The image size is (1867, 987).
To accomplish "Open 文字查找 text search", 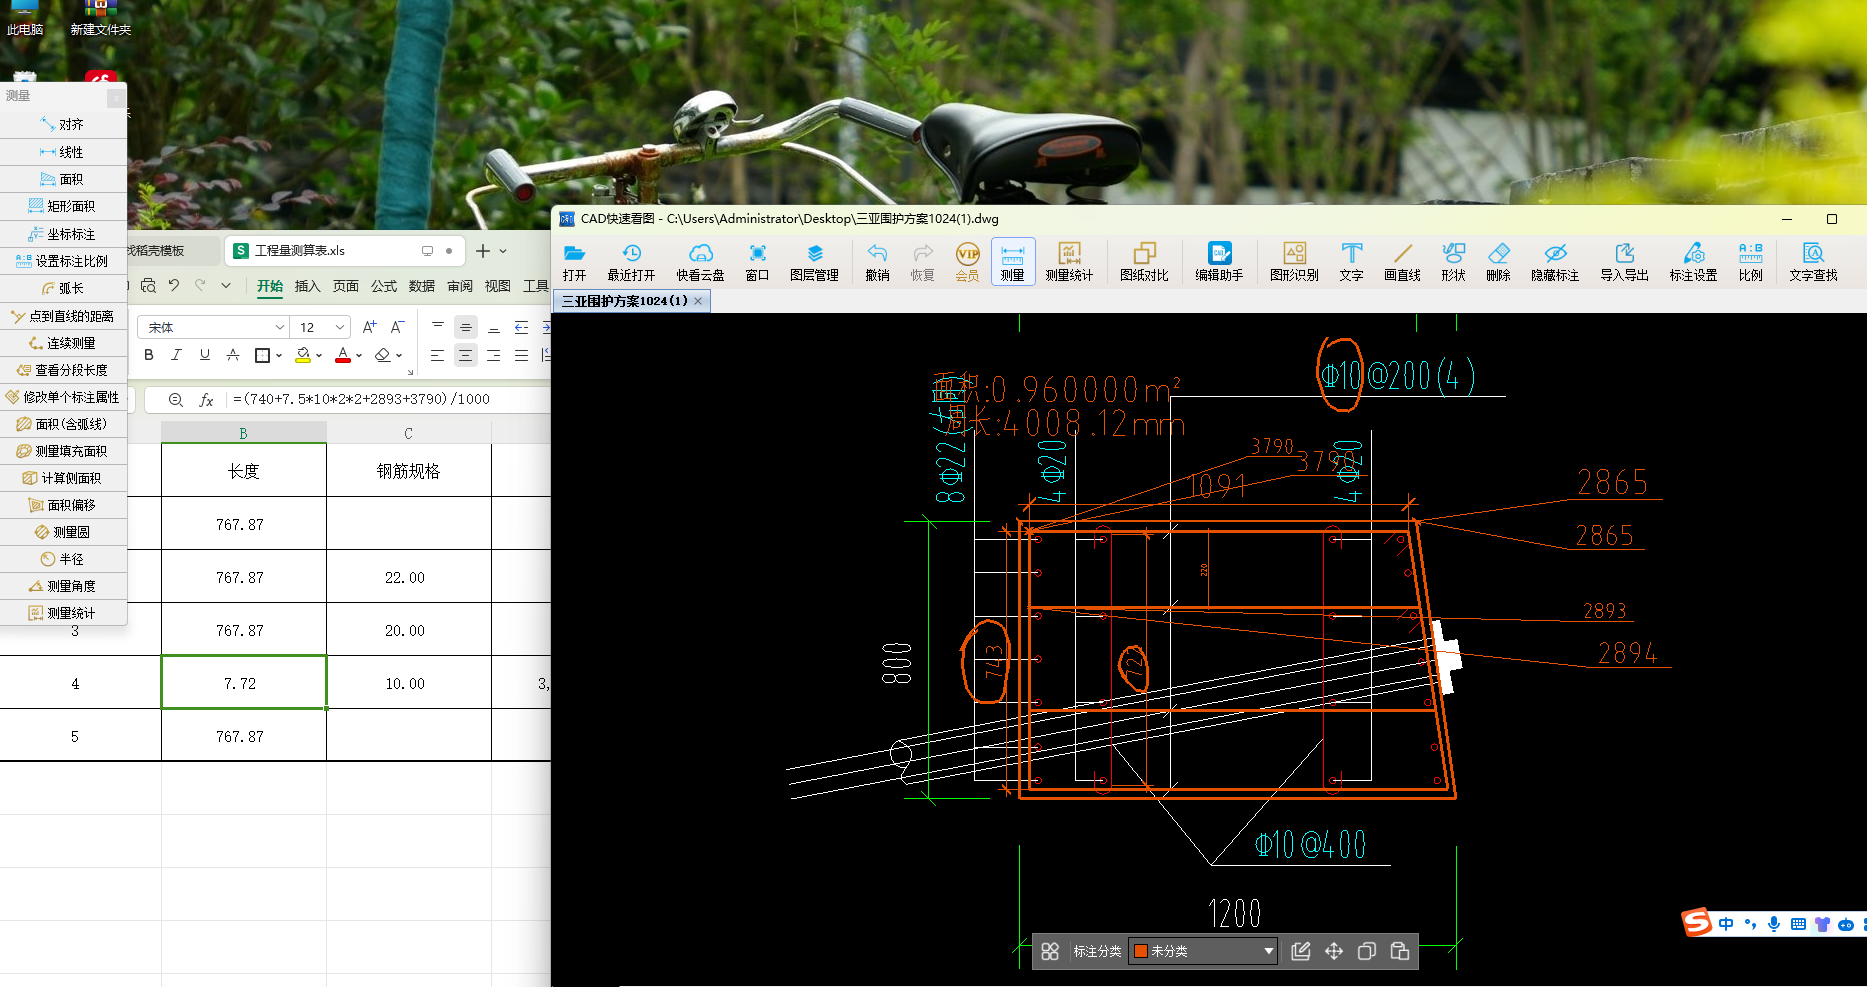I will [1813, 262].
